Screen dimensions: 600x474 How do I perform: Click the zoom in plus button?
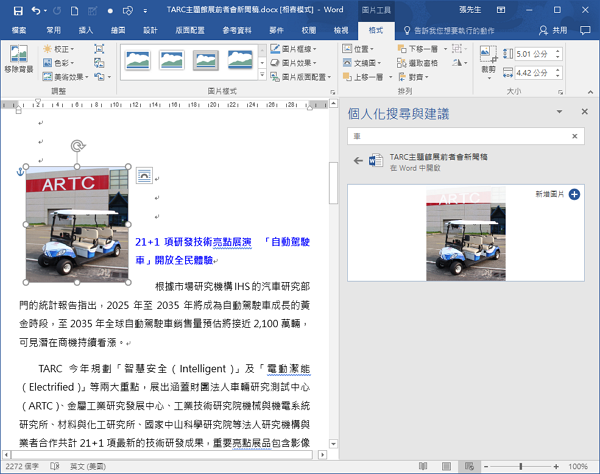(x=556, y=466)
